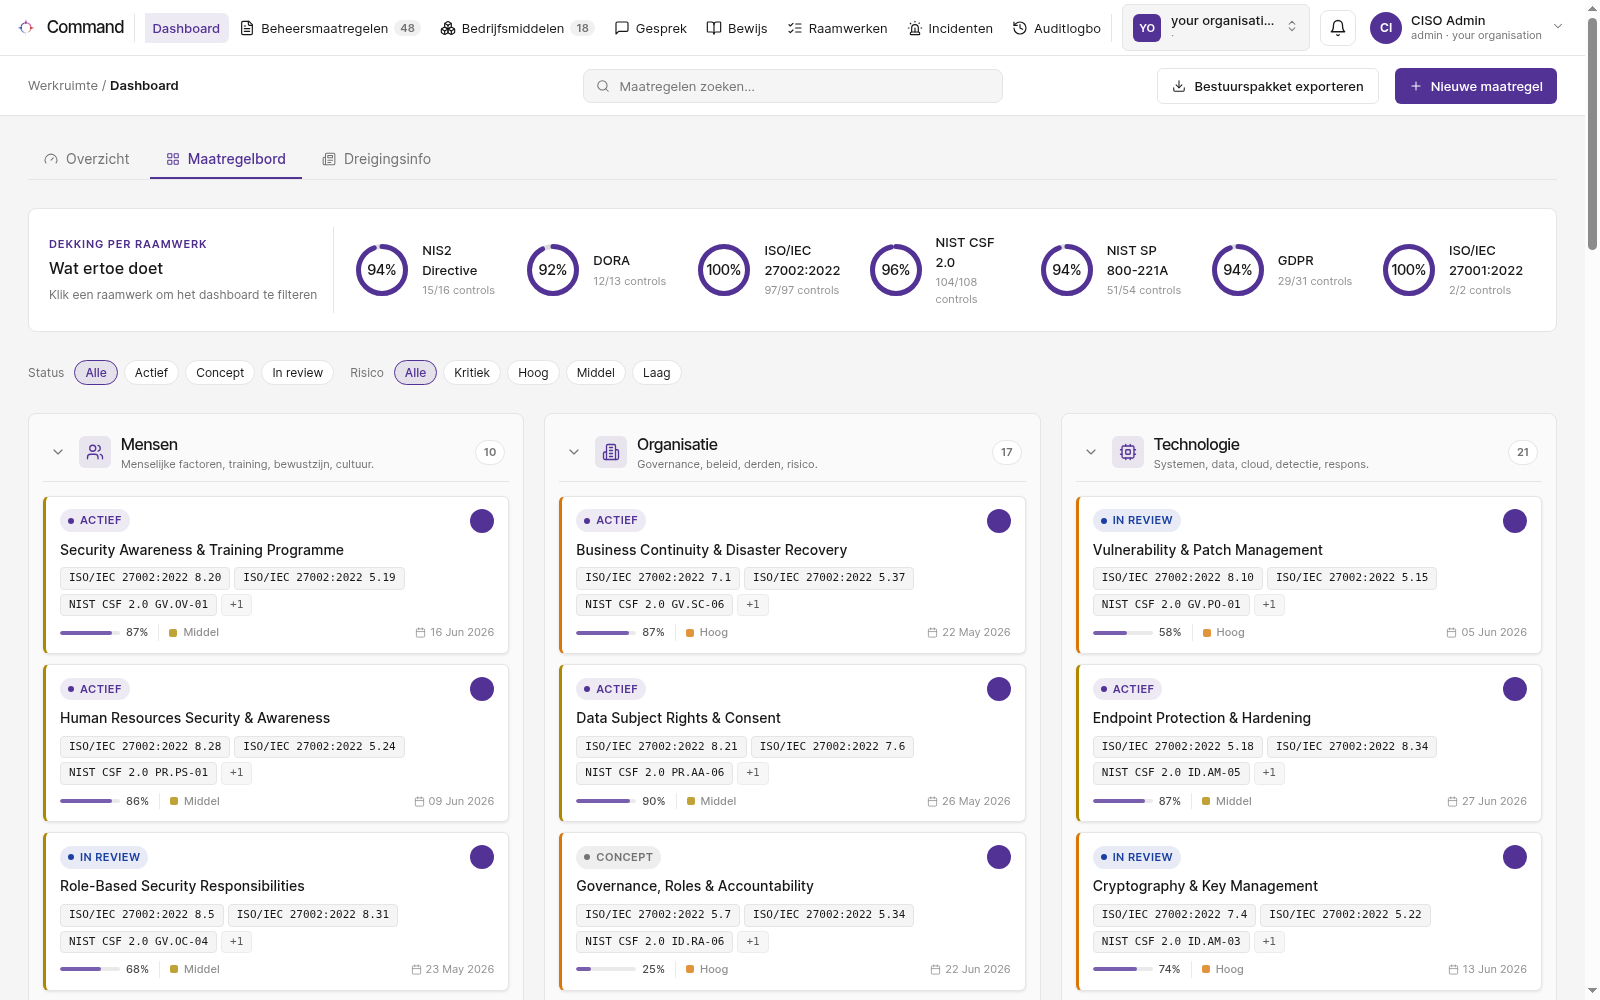Filter risk by Kritiek

click(472, 373)
